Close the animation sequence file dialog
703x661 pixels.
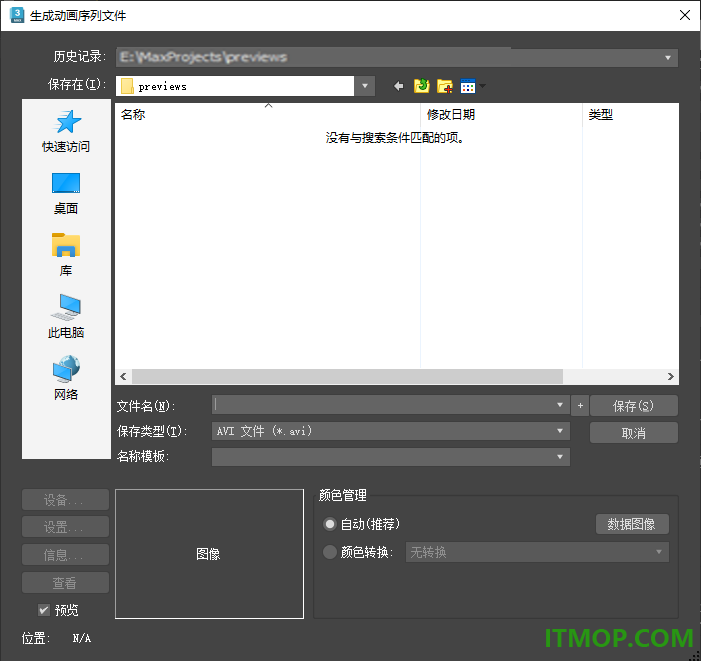685,15
